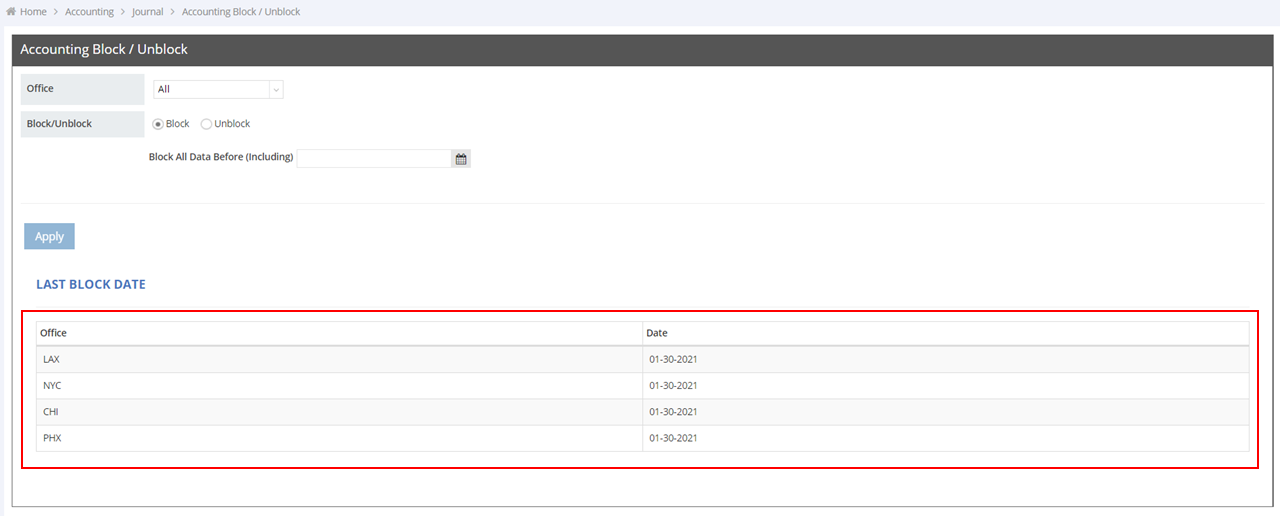Viewport: 1280px width, 516px height.
Task: Select the PHX office row
Action: pos(52,438)
